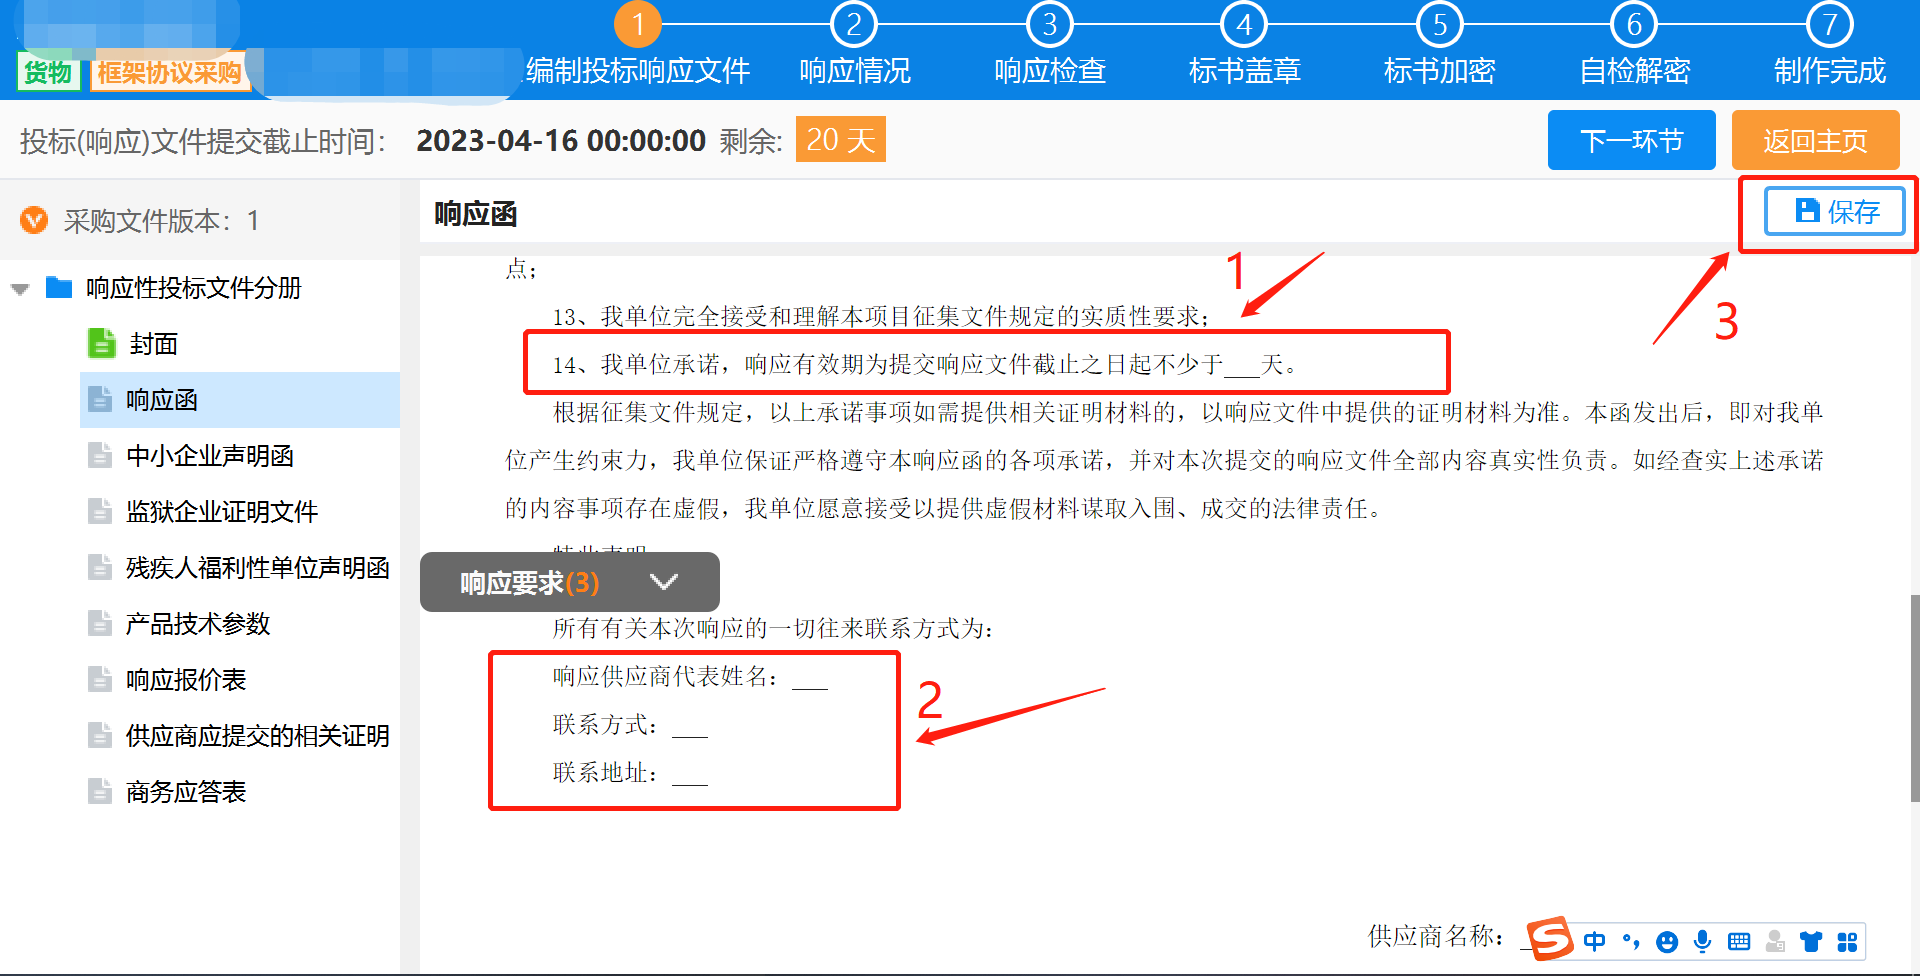Click the Sogou account login icon

coord(1775,941)
